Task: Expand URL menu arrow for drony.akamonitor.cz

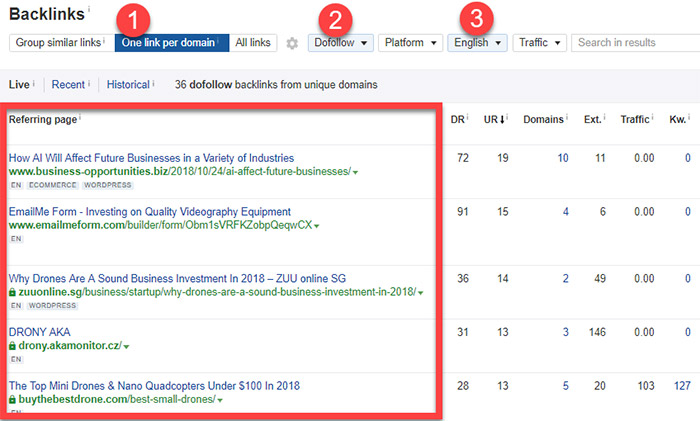Action: pos(126,346)
